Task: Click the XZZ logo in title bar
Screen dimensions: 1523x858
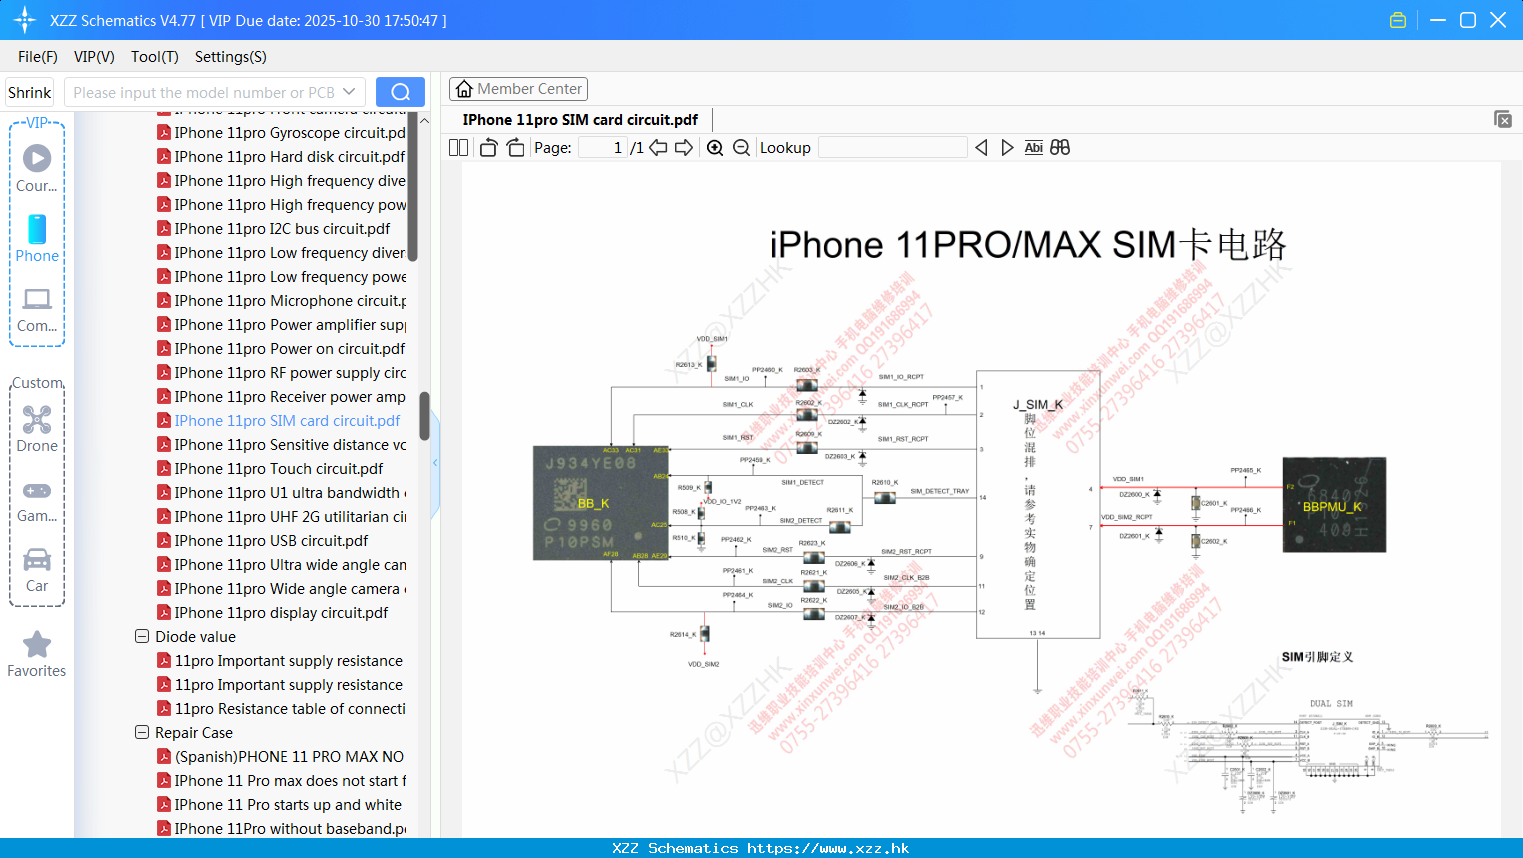Action: pos(25,20)
